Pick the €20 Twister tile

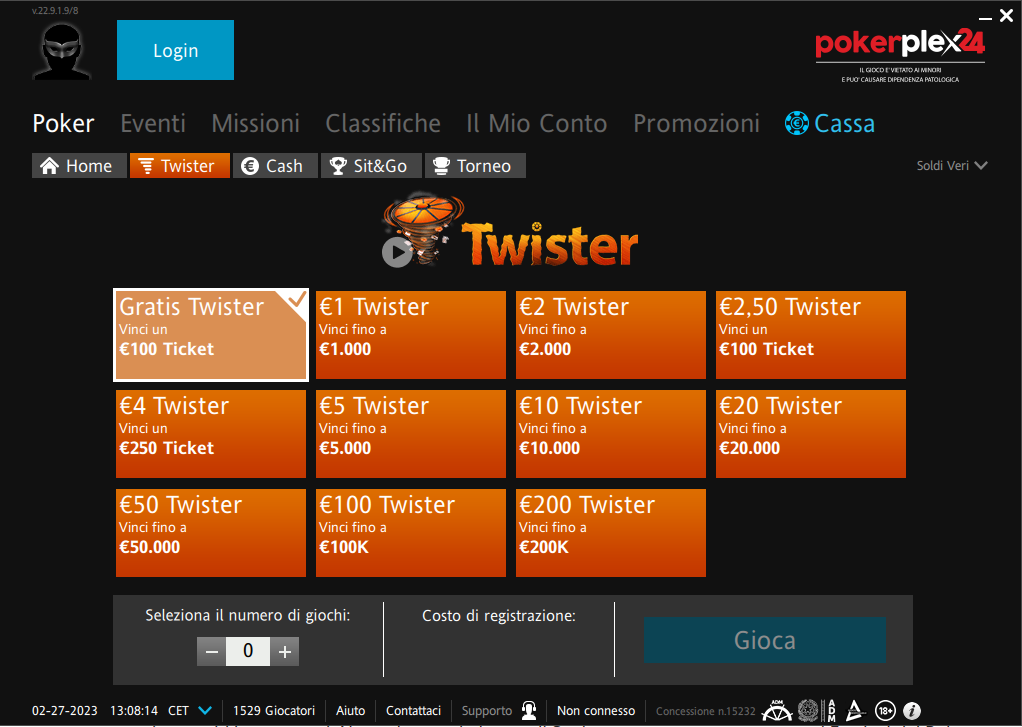[811, 434]
